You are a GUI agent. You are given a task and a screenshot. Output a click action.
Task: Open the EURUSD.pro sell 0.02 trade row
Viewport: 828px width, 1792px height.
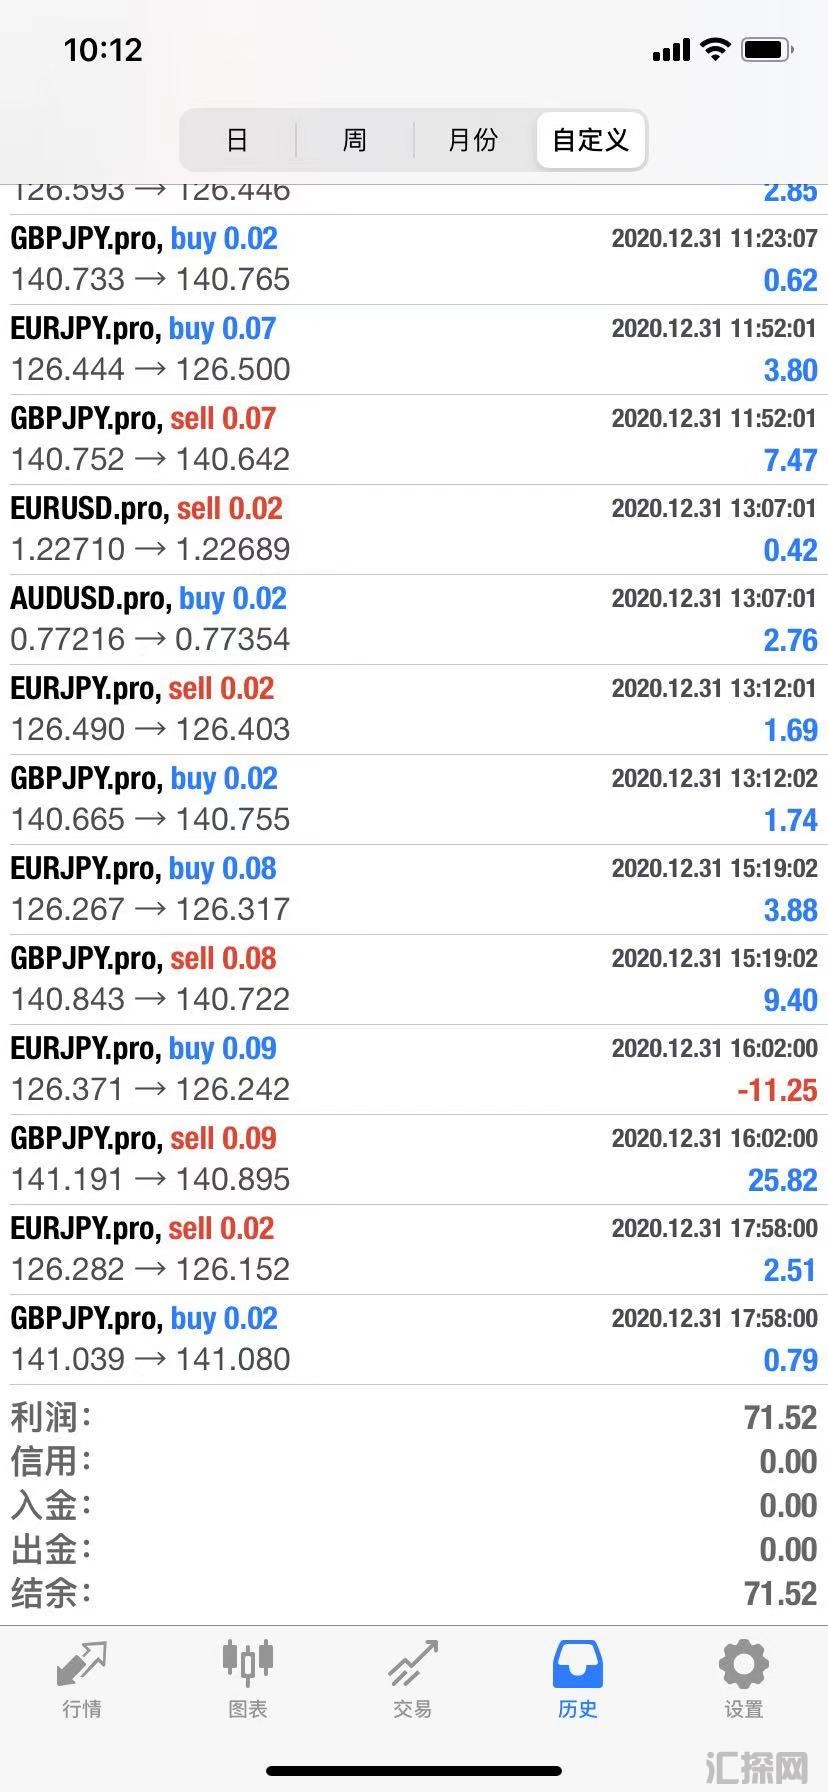[x=414, y=529]
